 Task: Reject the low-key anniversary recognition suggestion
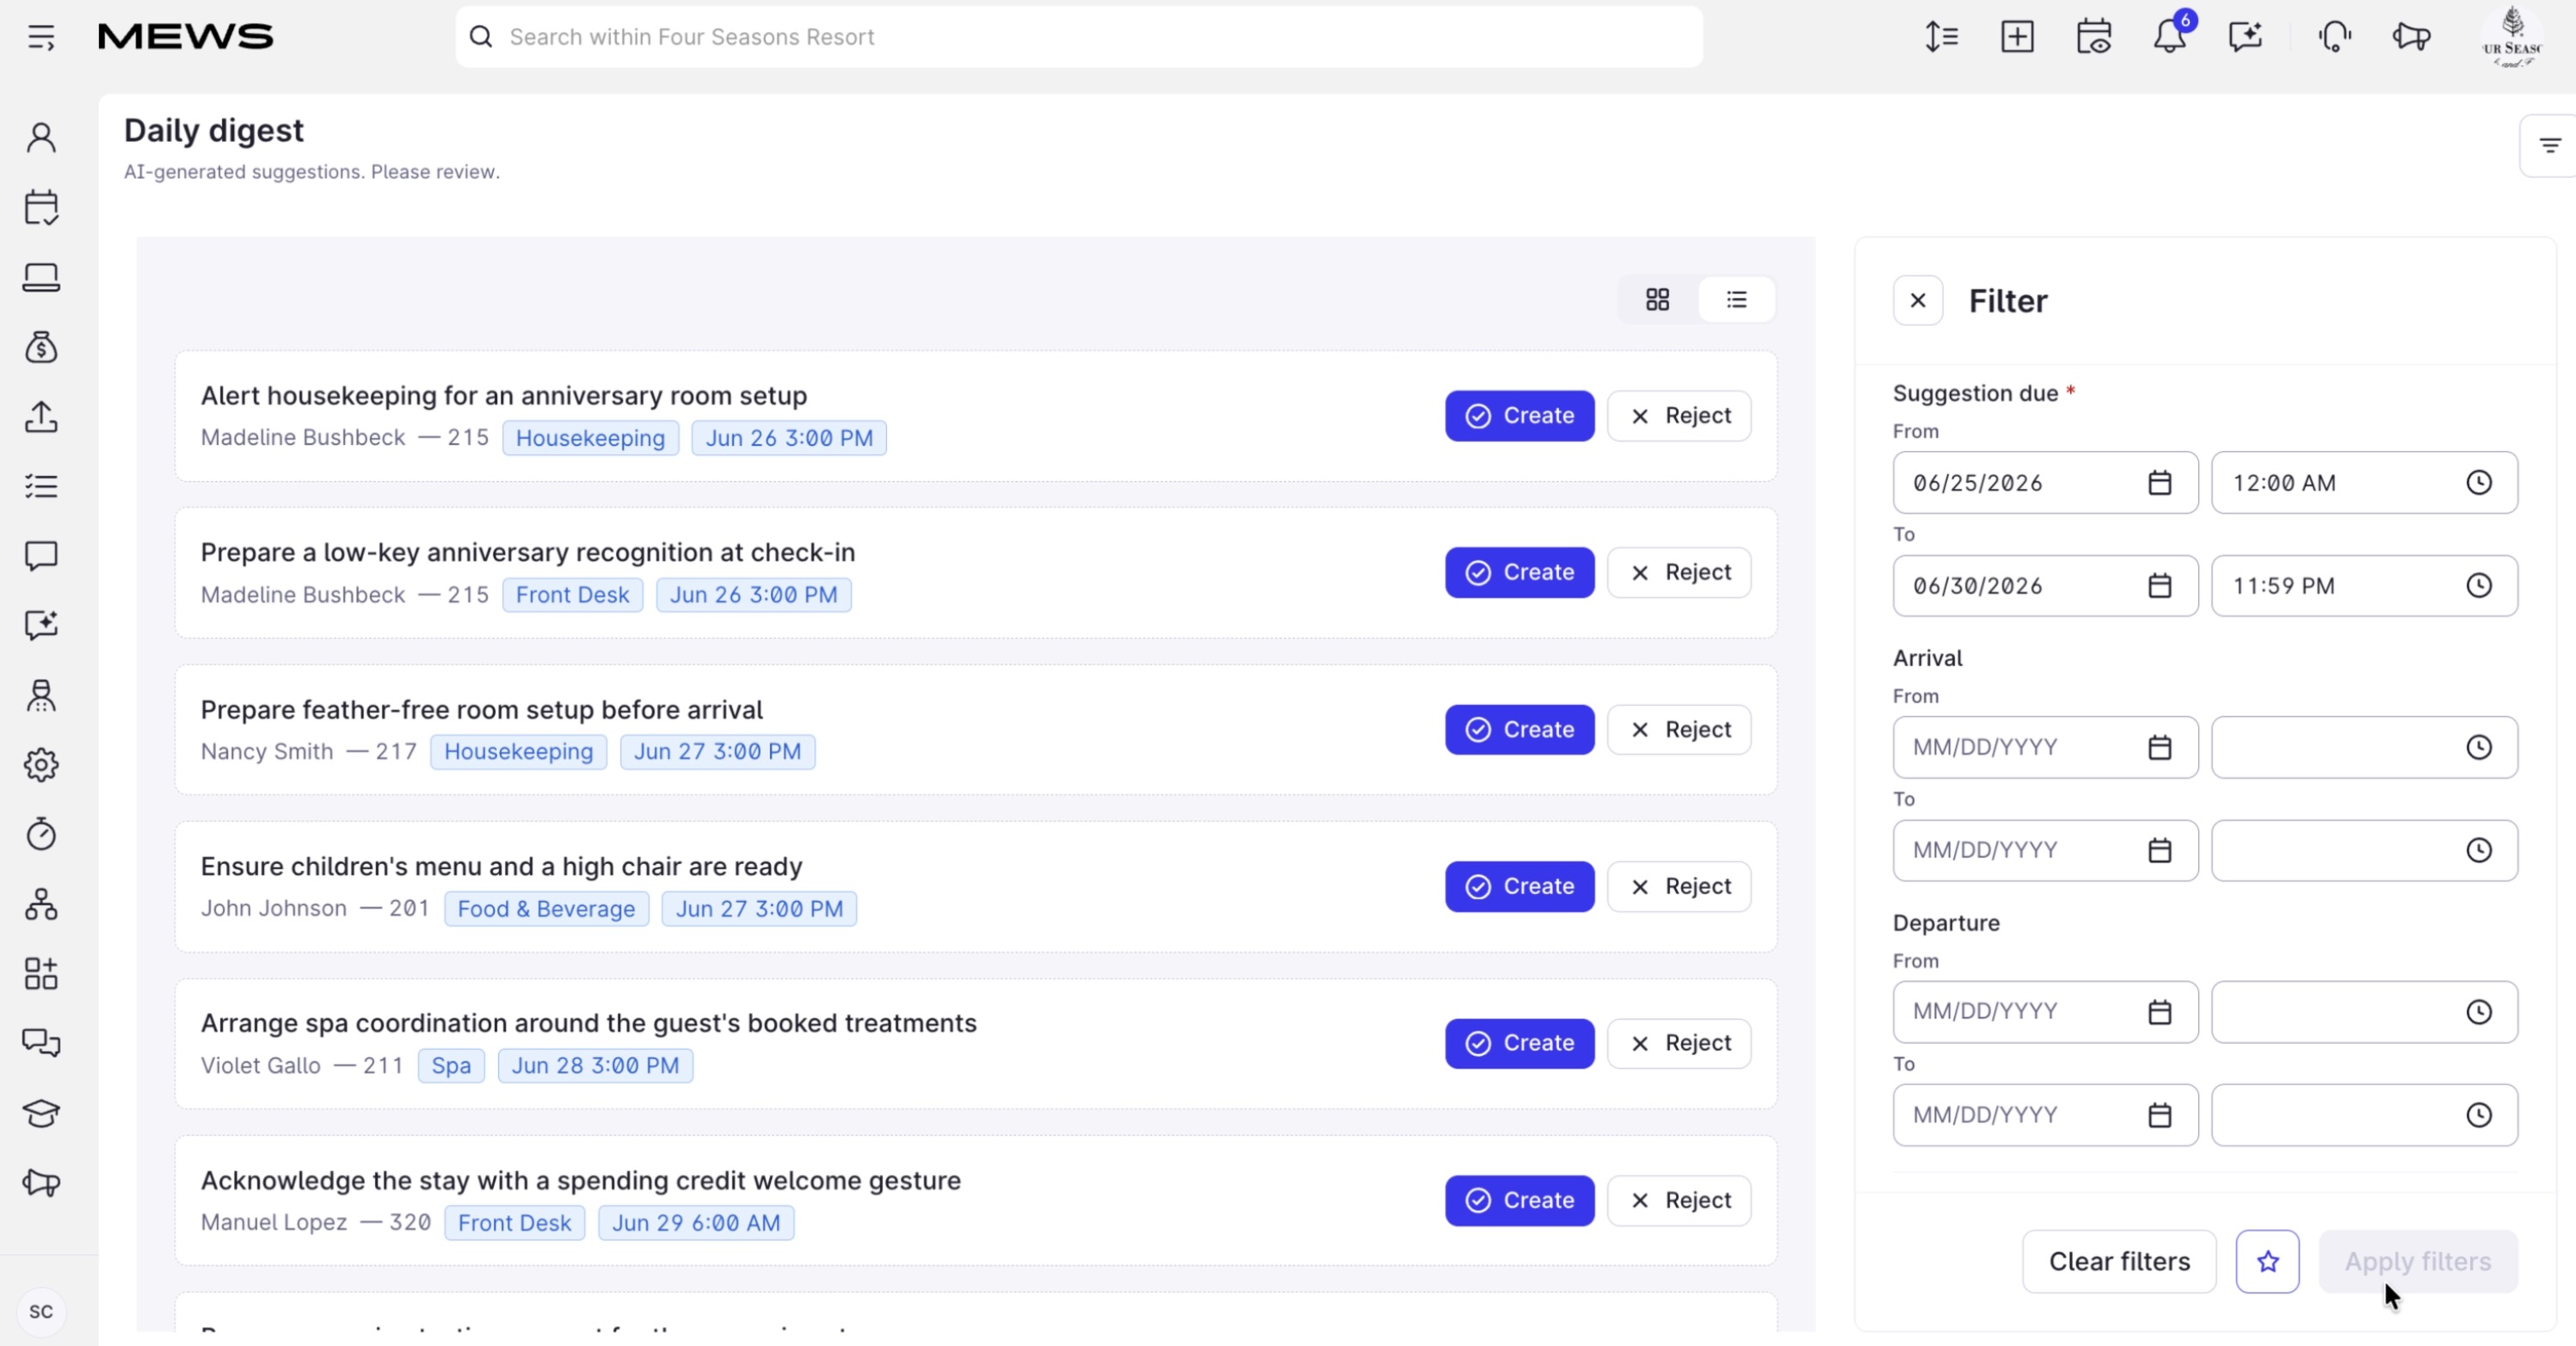click(1678, 572)
